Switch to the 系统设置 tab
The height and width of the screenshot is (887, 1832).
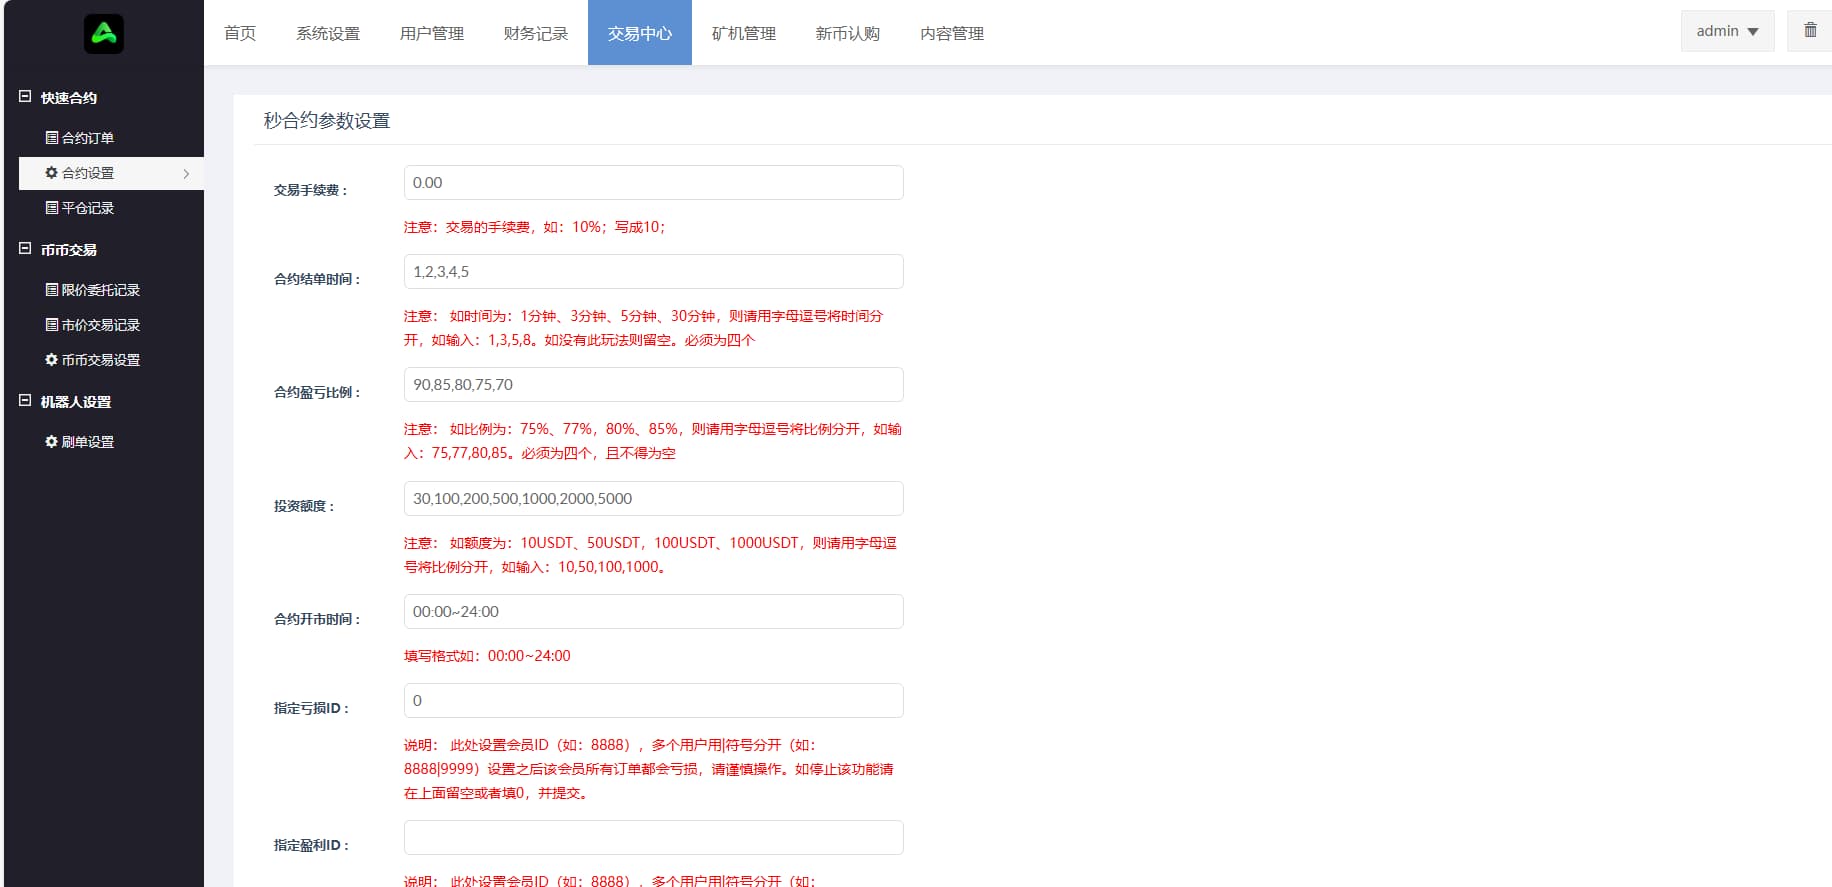click(328, 34)
